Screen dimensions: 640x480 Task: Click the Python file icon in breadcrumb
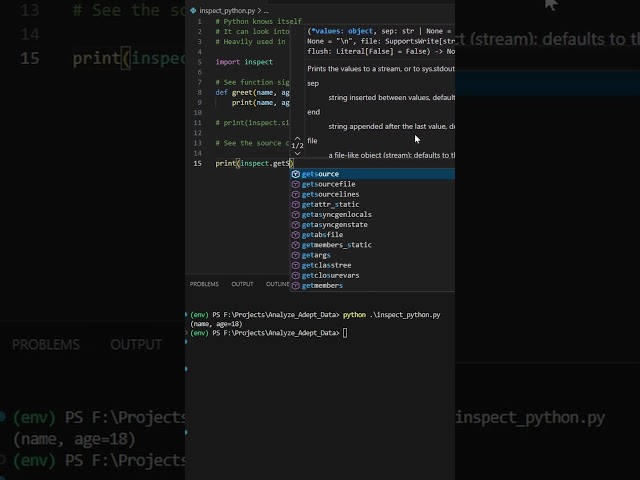click(x=193, y=11)
